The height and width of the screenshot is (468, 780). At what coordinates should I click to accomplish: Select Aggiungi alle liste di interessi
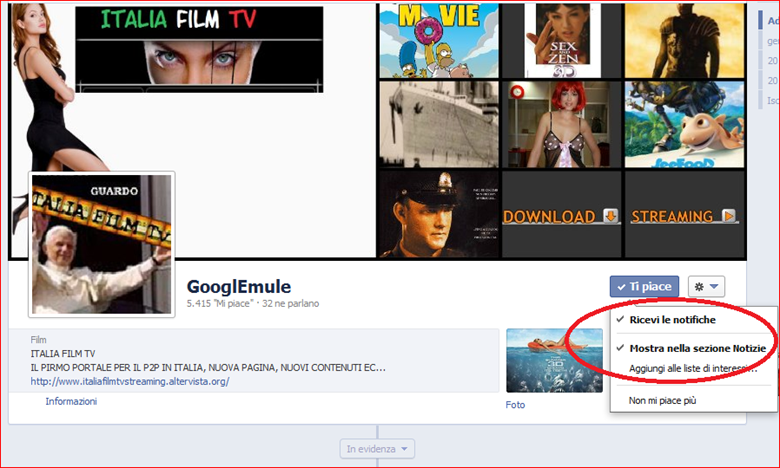[x=692, y=369]
